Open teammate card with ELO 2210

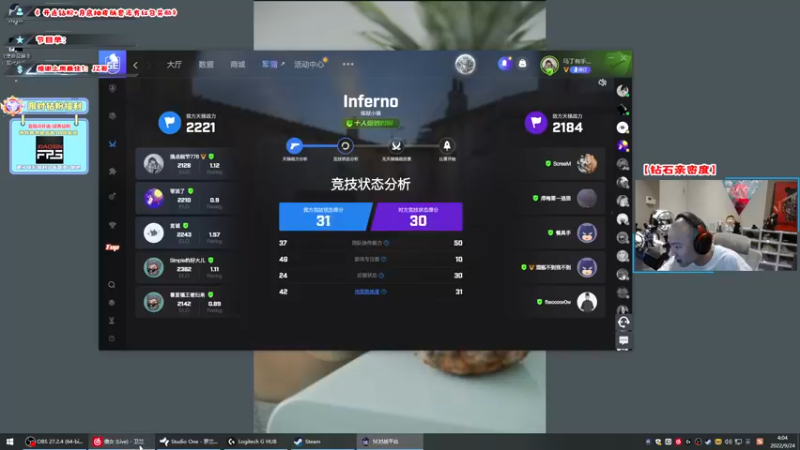tap(185, 198)
